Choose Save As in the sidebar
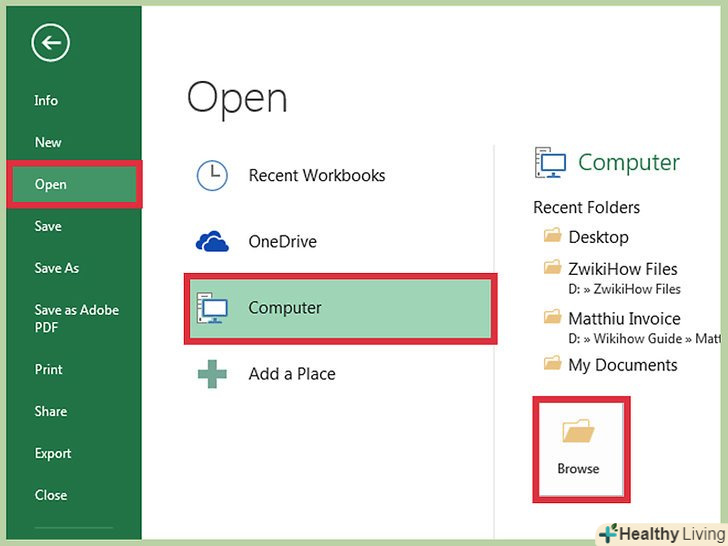Image resolution: width=728 pixels, height=546 pixels. [57, 268]
